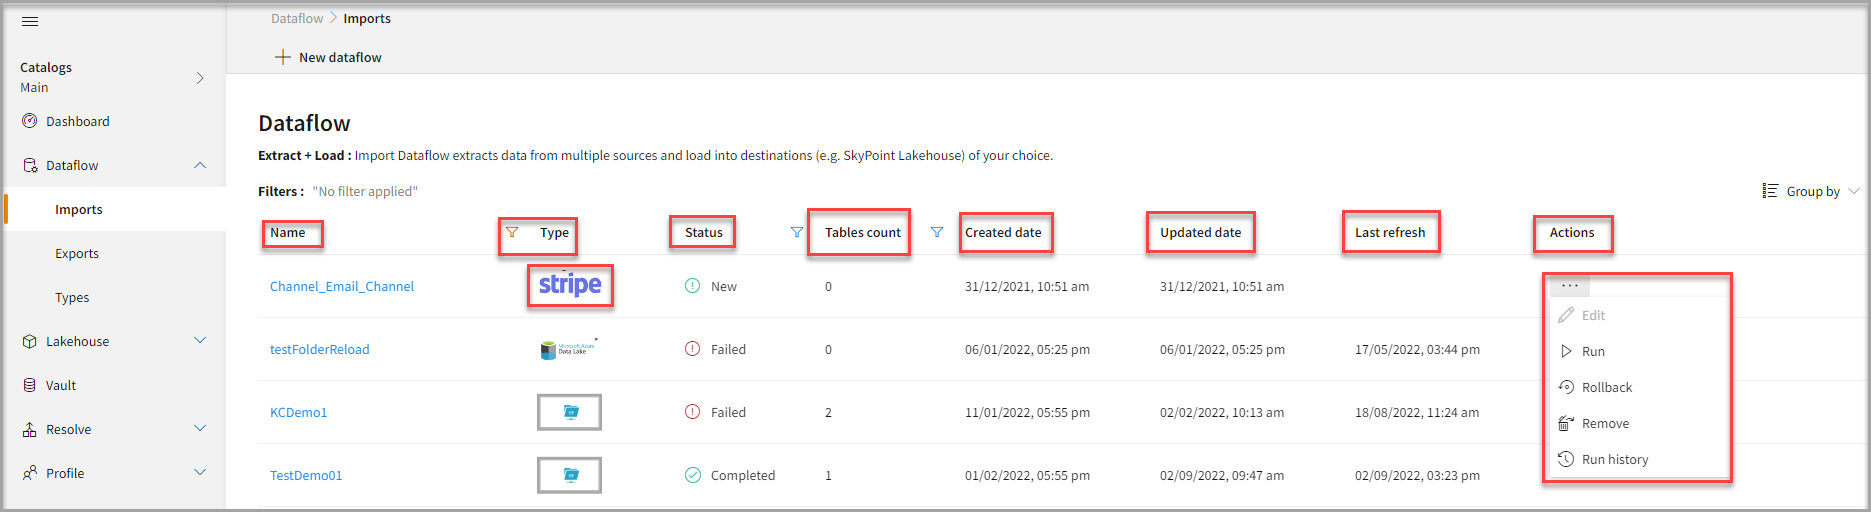
Task: Click the Dashboard gauge icon
Action: point(30,121)
